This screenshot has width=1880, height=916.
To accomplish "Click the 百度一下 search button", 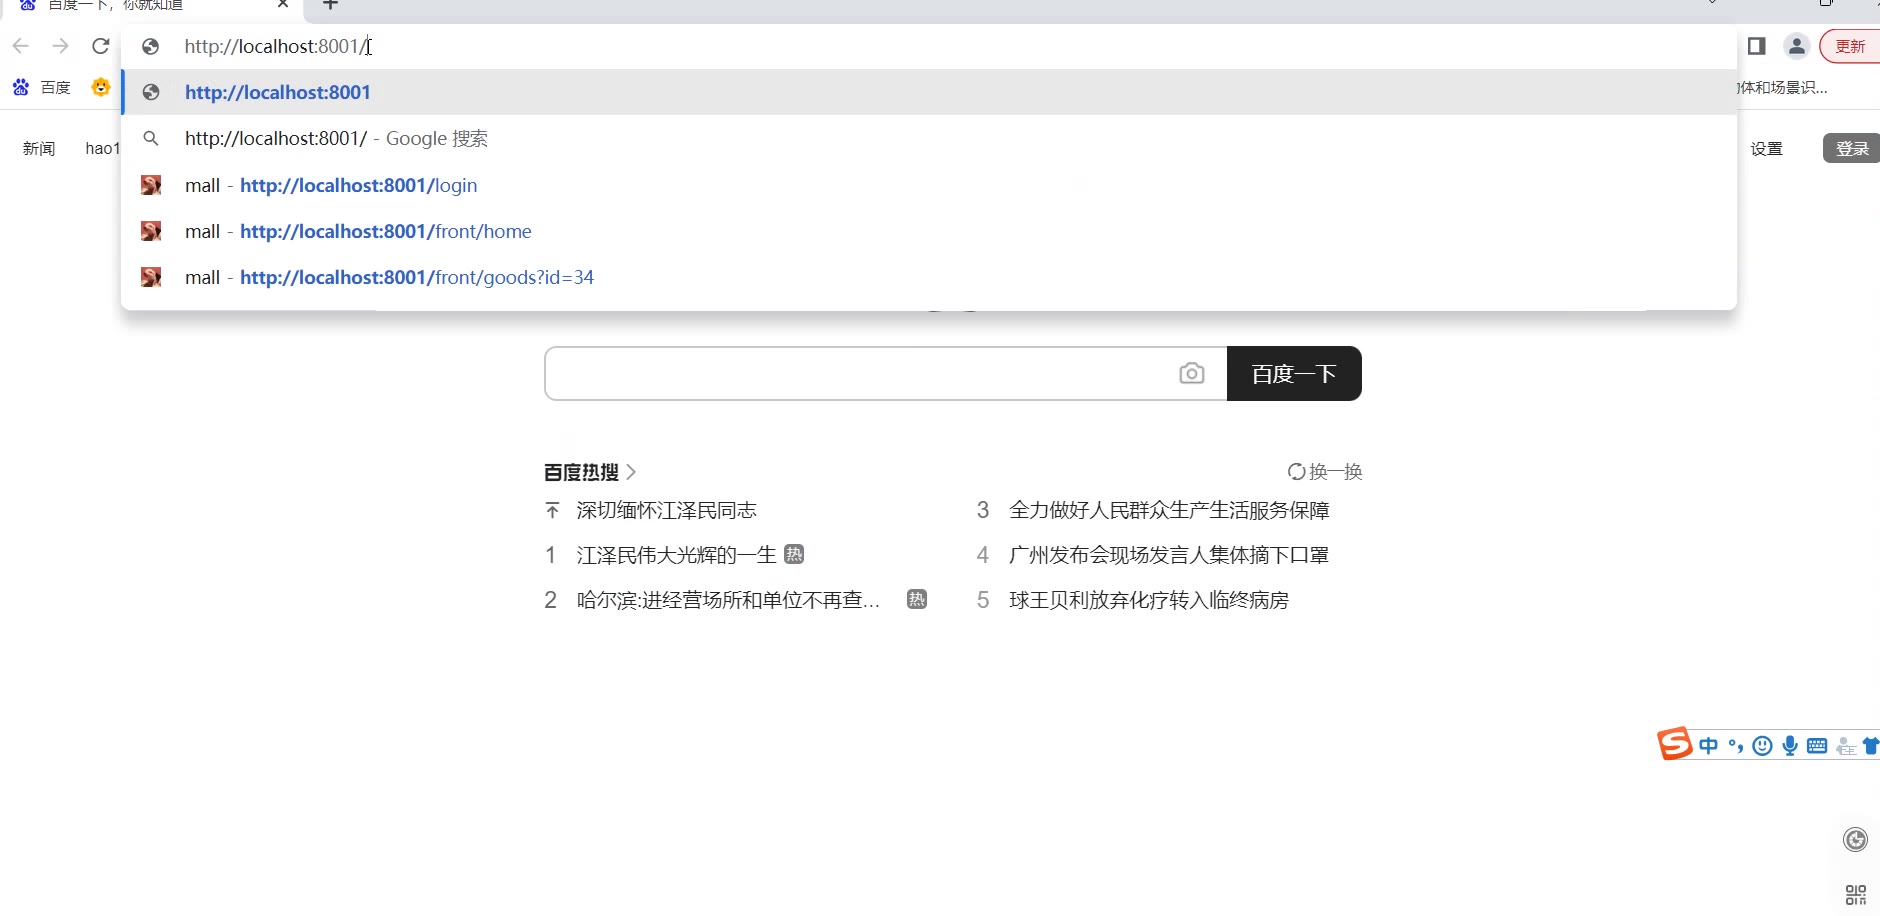I will click(x=1294, y=373).
